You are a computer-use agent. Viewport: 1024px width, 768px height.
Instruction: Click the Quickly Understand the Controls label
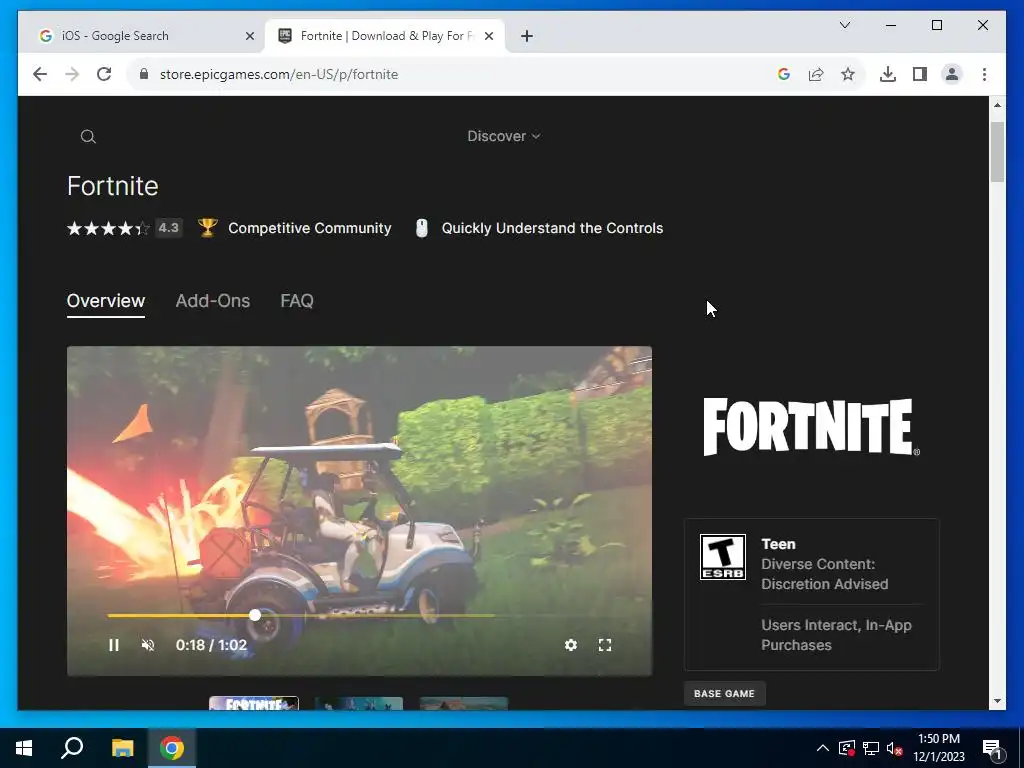552,228
